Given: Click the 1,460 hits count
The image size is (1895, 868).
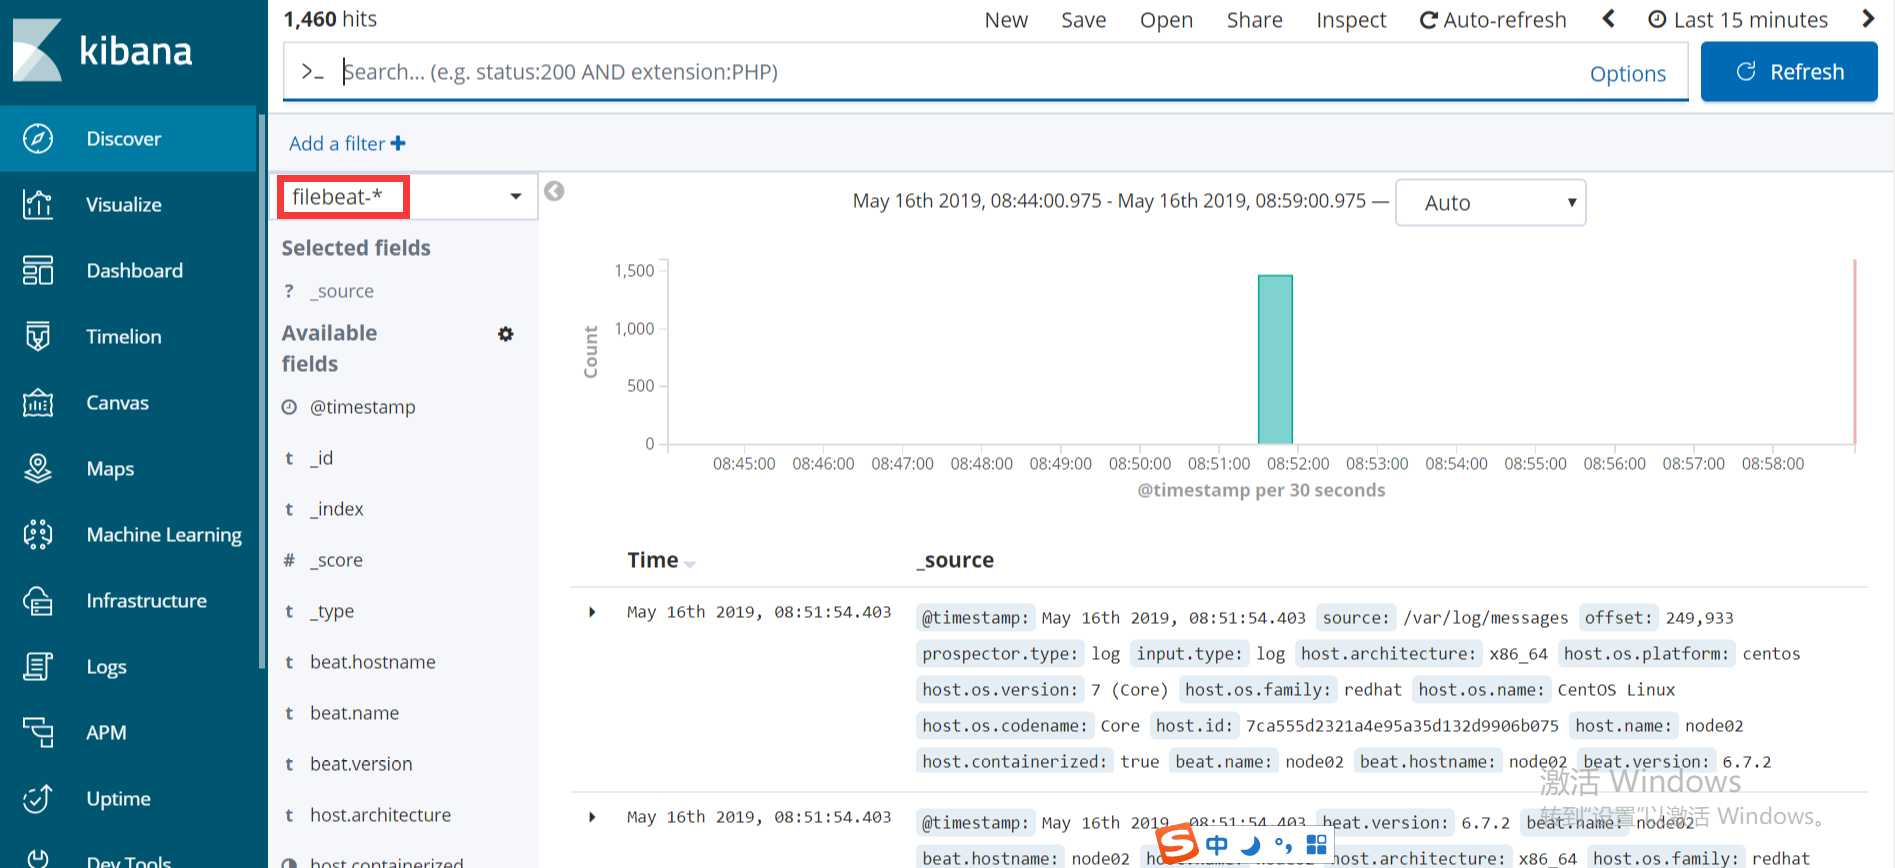Looking at the screenshot, I should click(x=330, y=19).
